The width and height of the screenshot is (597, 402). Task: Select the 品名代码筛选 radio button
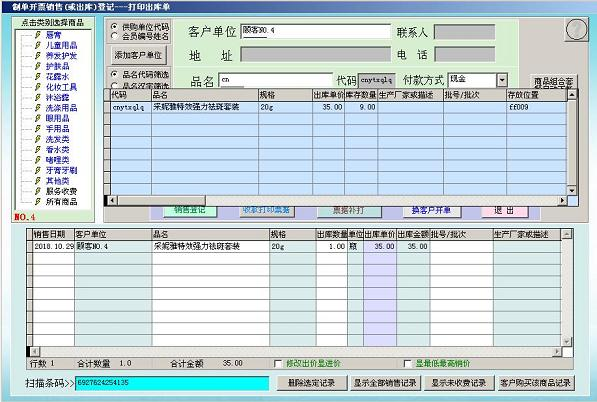(114, 74)
